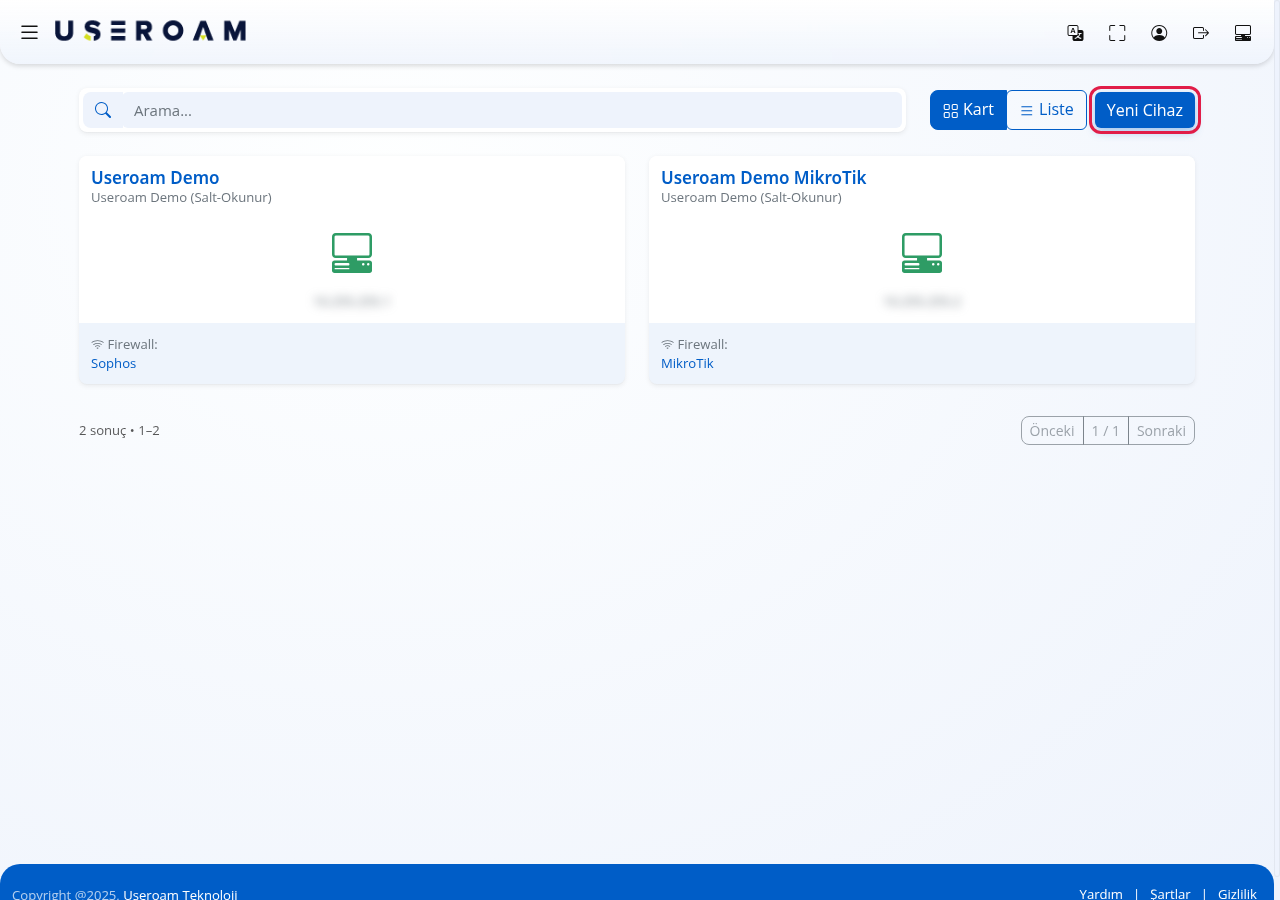Go to next page with Sonraki
Viewport: 1280px width, 900px height.
coord(1161,431)
